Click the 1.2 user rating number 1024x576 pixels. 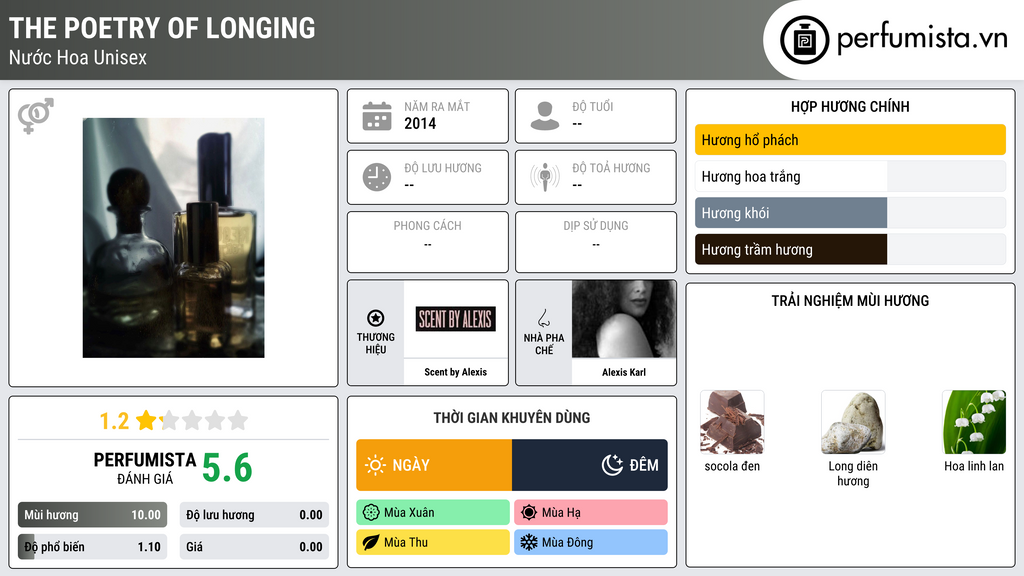tap(114, 421)
